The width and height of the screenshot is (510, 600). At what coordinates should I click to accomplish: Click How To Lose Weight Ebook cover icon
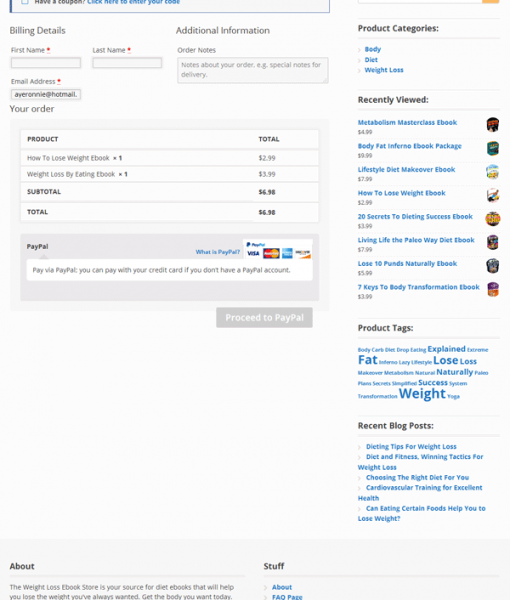click(493, 196)
